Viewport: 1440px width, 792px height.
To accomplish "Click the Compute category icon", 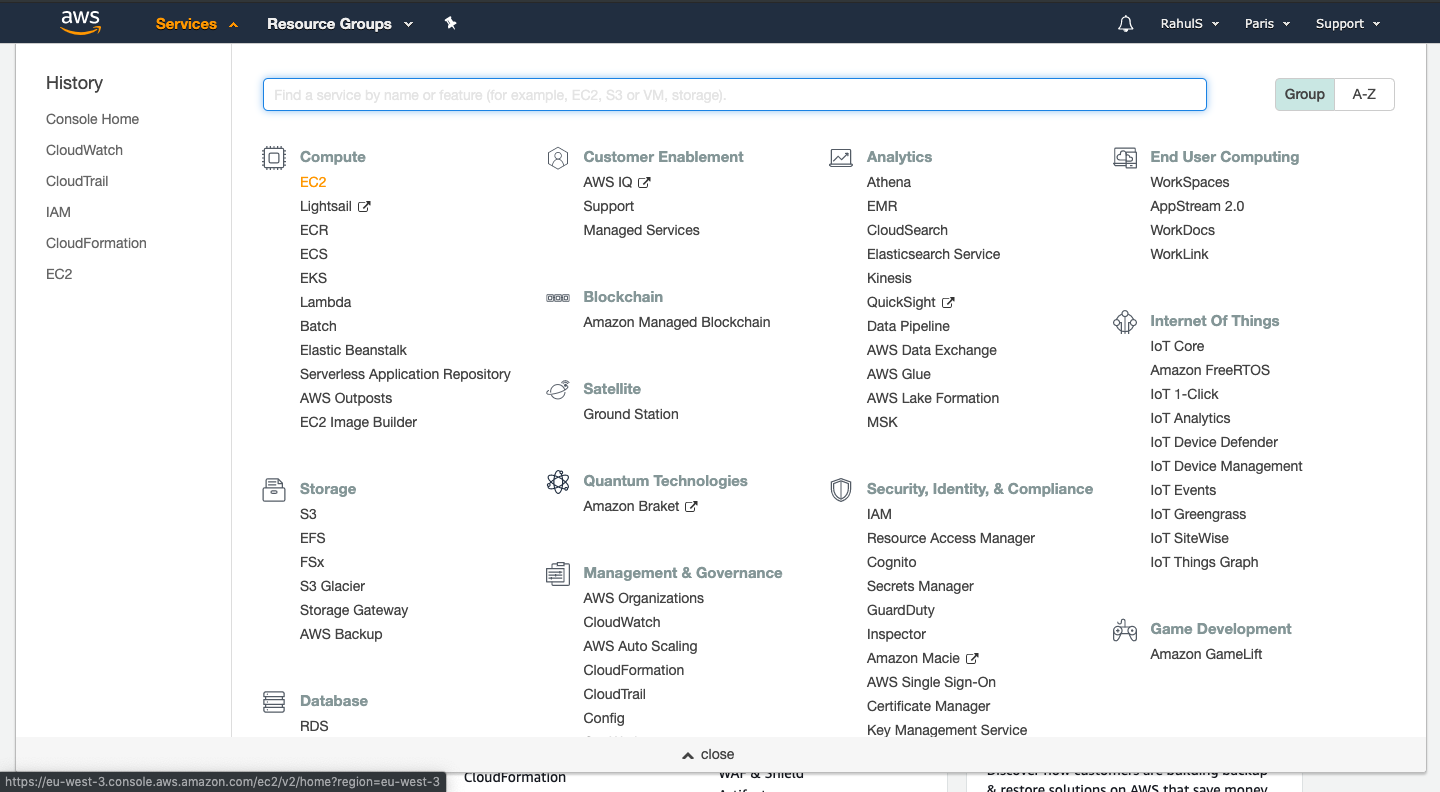I will 273,157.
